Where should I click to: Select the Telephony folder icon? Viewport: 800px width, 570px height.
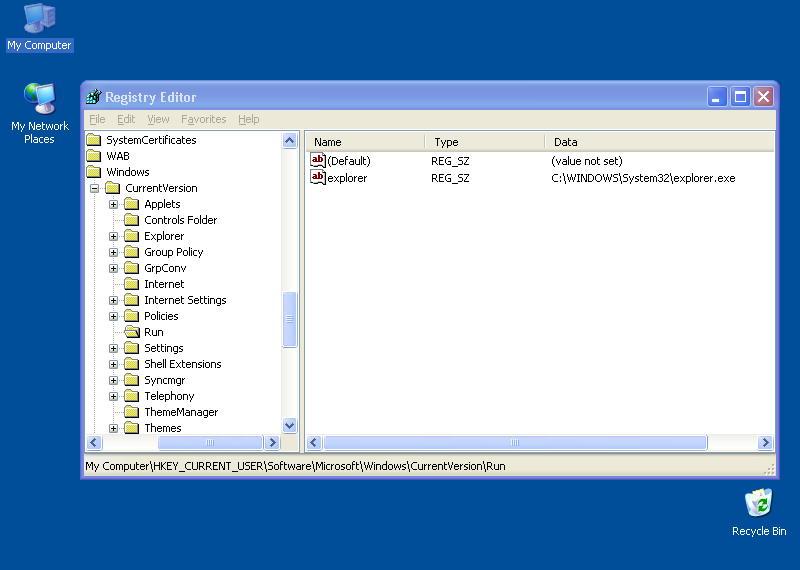(x=132, y=396)
